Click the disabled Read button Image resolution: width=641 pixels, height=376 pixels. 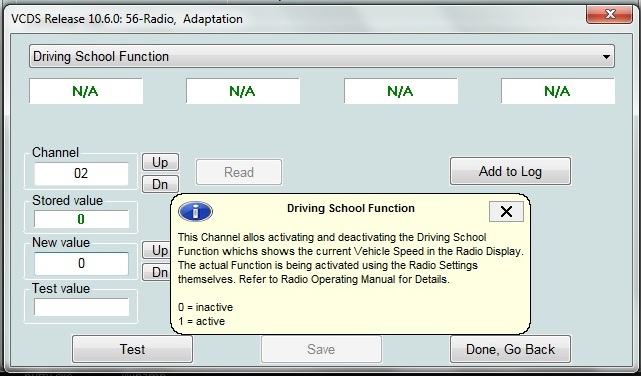[239, 172]
